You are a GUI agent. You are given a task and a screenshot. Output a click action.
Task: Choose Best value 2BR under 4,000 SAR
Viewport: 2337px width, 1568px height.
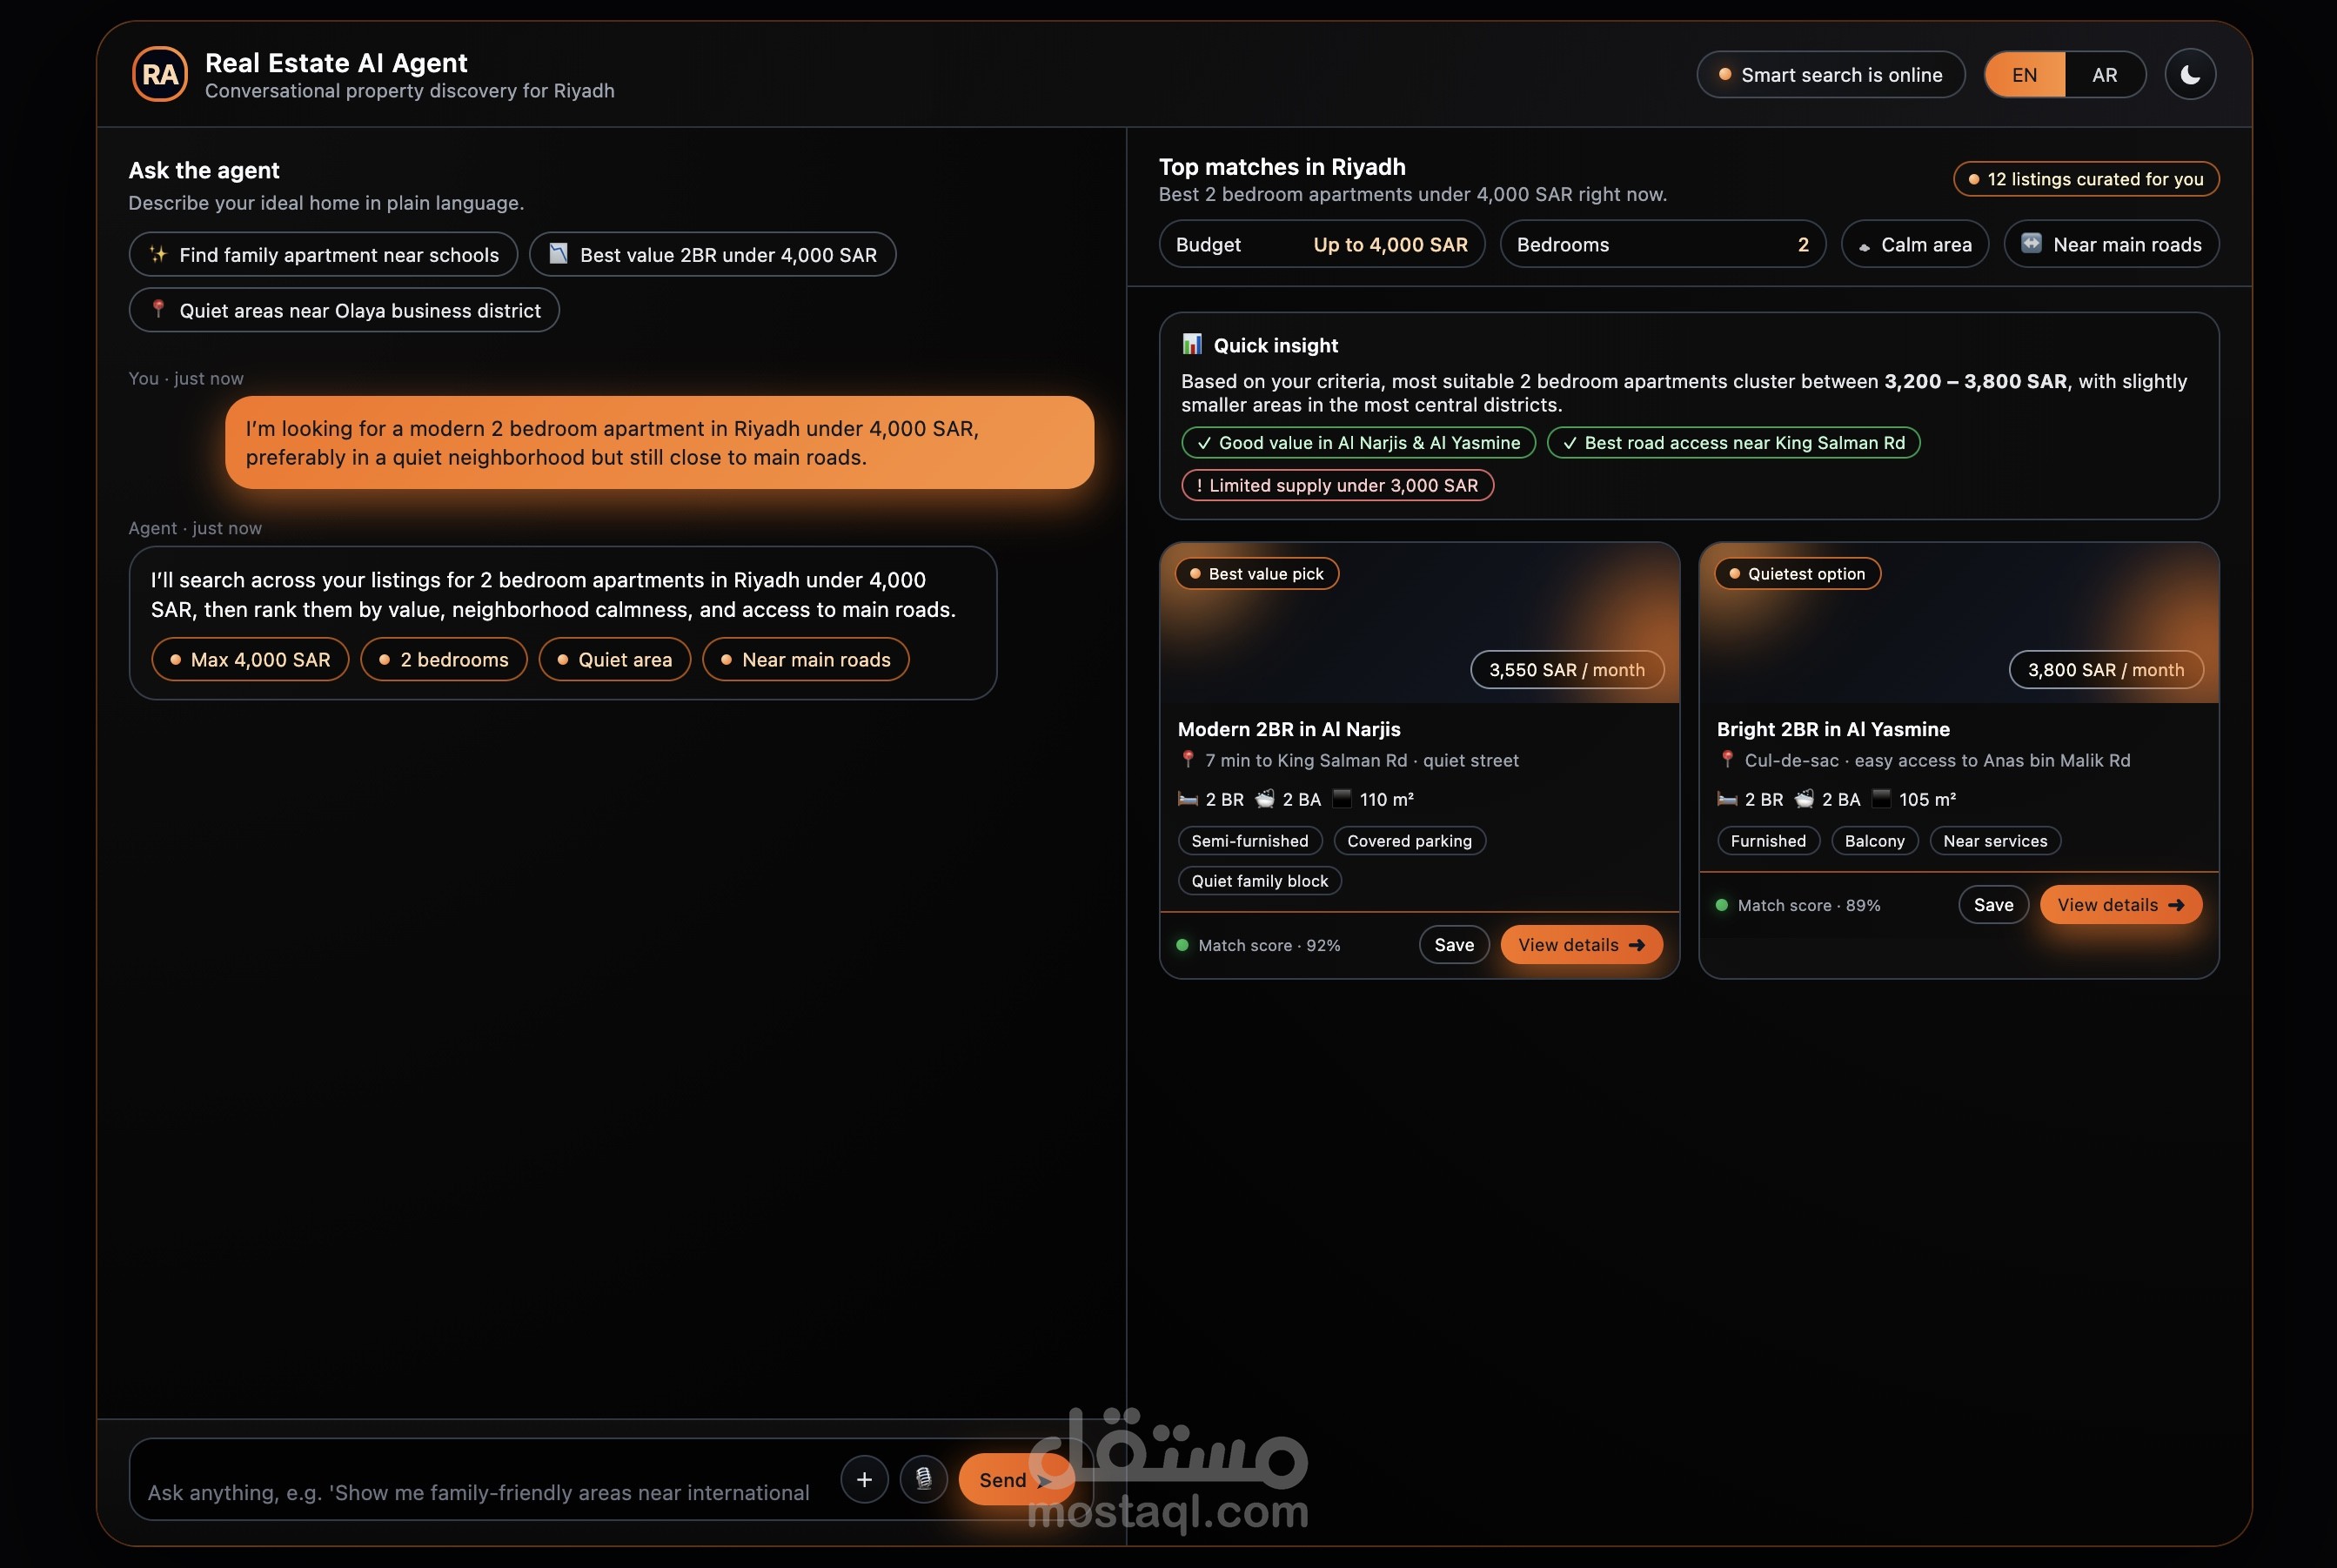pyautogui.click(x=712, y=255)
